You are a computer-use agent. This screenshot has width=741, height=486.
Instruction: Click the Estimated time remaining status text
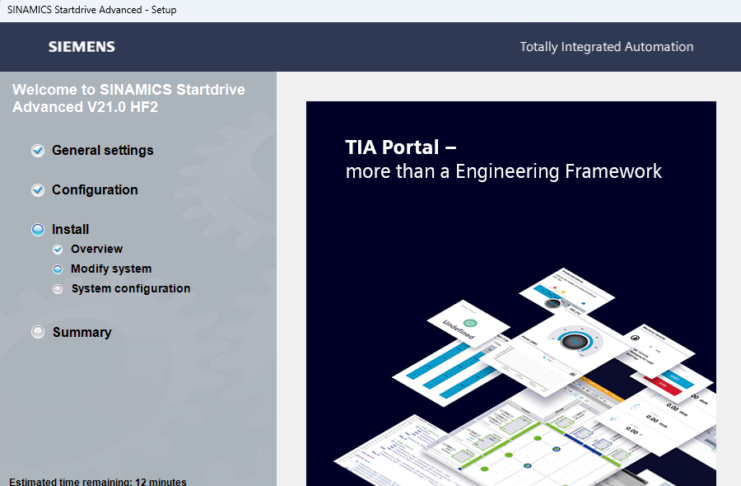(x=97, y=481)
